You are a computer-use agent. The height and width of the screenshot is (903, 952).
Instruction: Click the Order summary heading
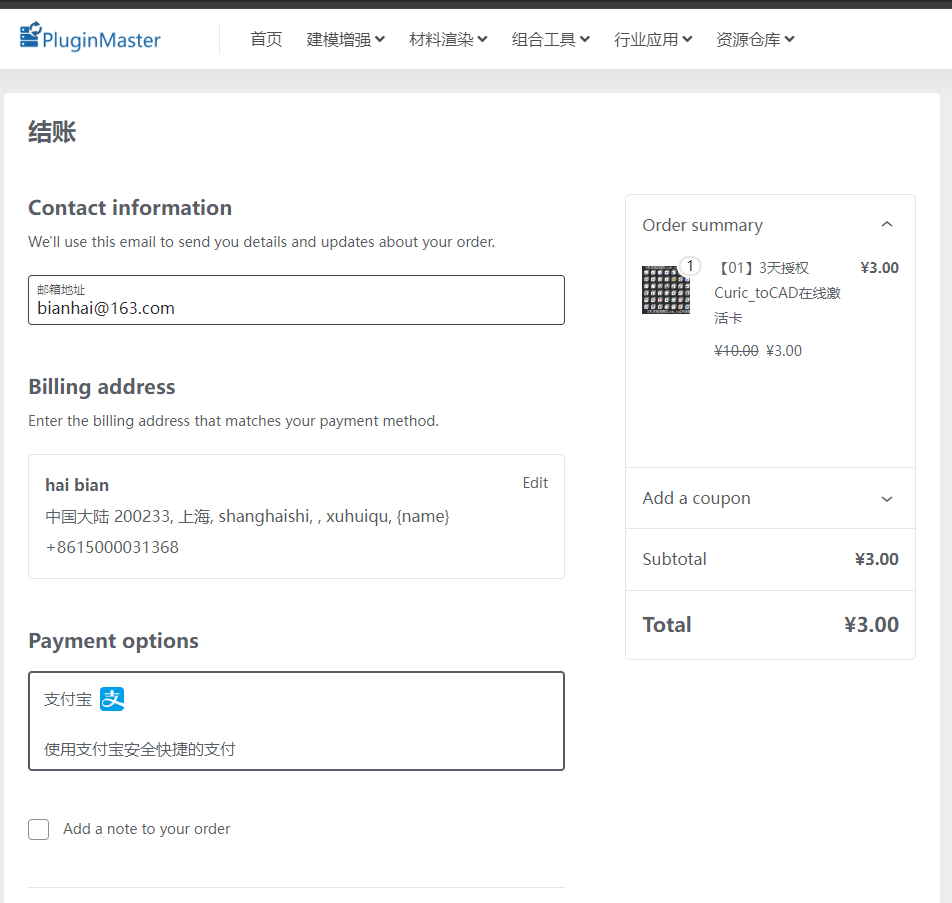(x=702, y=225)
